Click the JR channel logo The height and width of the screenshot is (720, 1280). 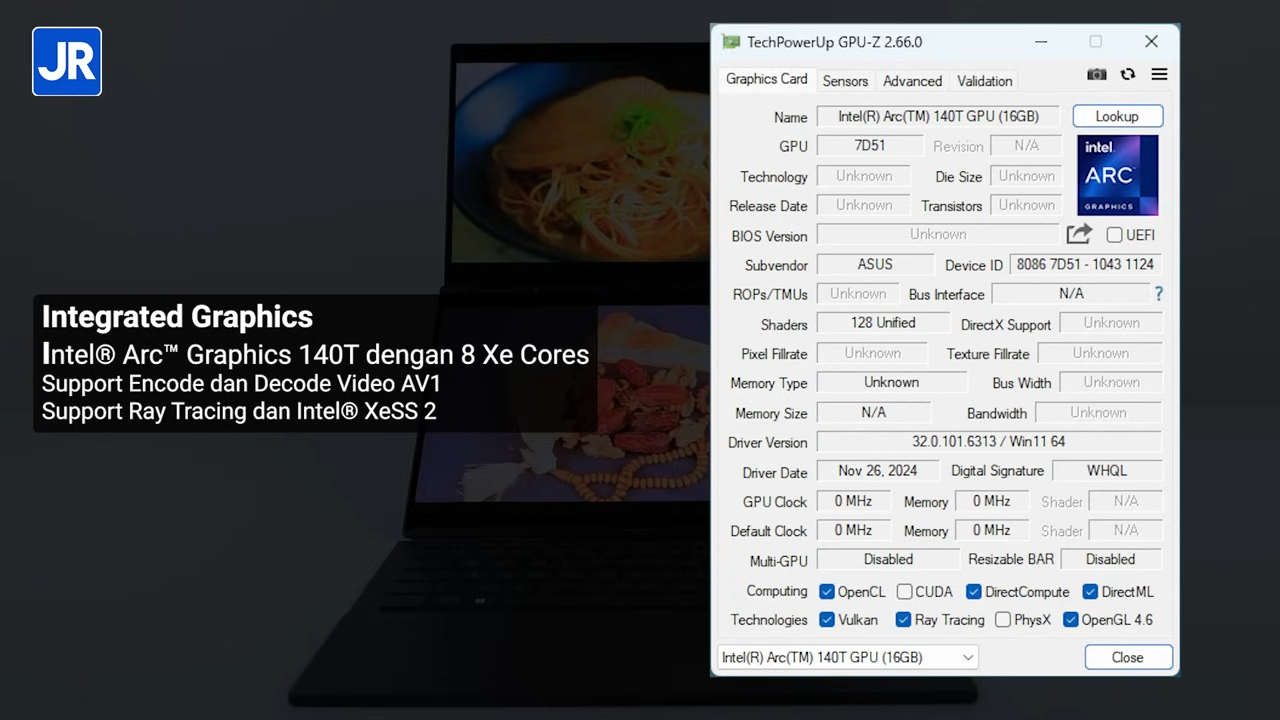point(66,61)
